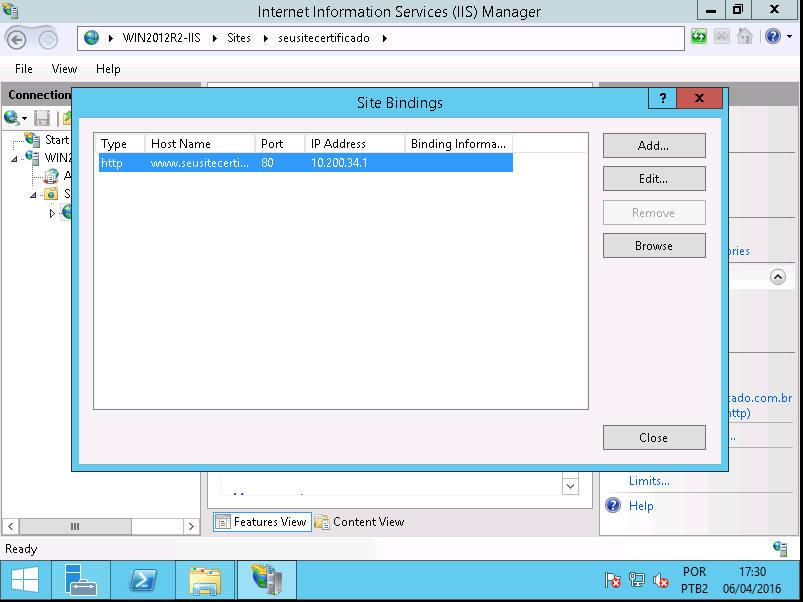Click the Home icon in toolbar
This screenshot has height=602, width=803.
pyautogui.click(x=745, y=37)
